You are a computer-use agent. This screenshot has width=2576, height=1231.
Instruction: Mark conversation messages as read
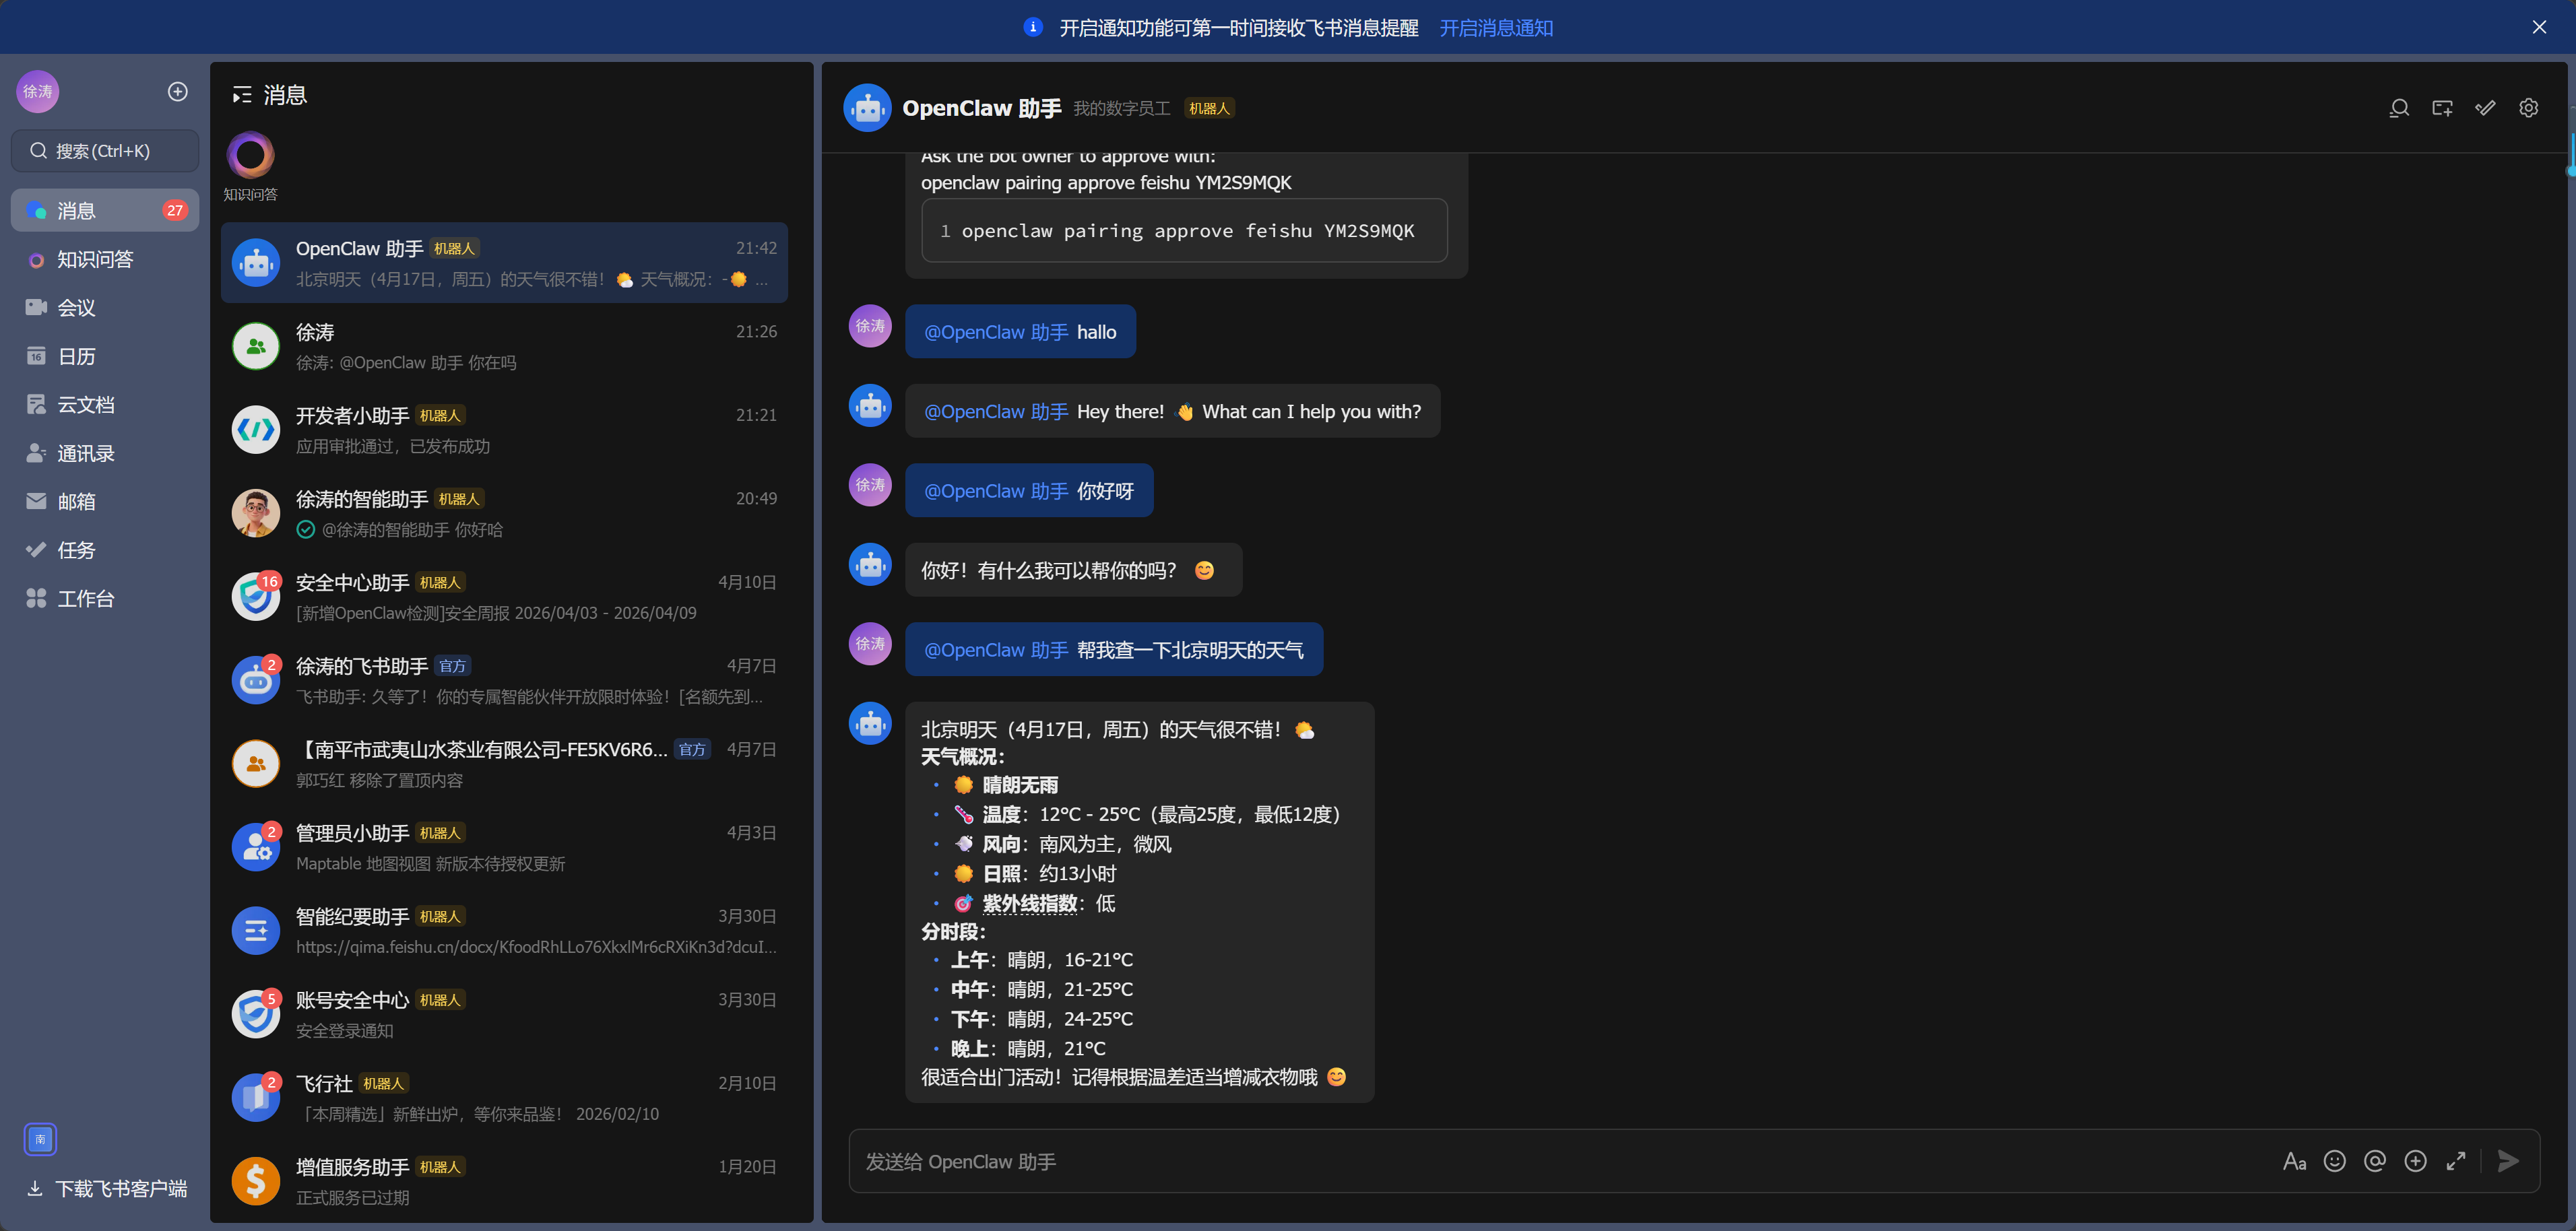click(2485, 108)
